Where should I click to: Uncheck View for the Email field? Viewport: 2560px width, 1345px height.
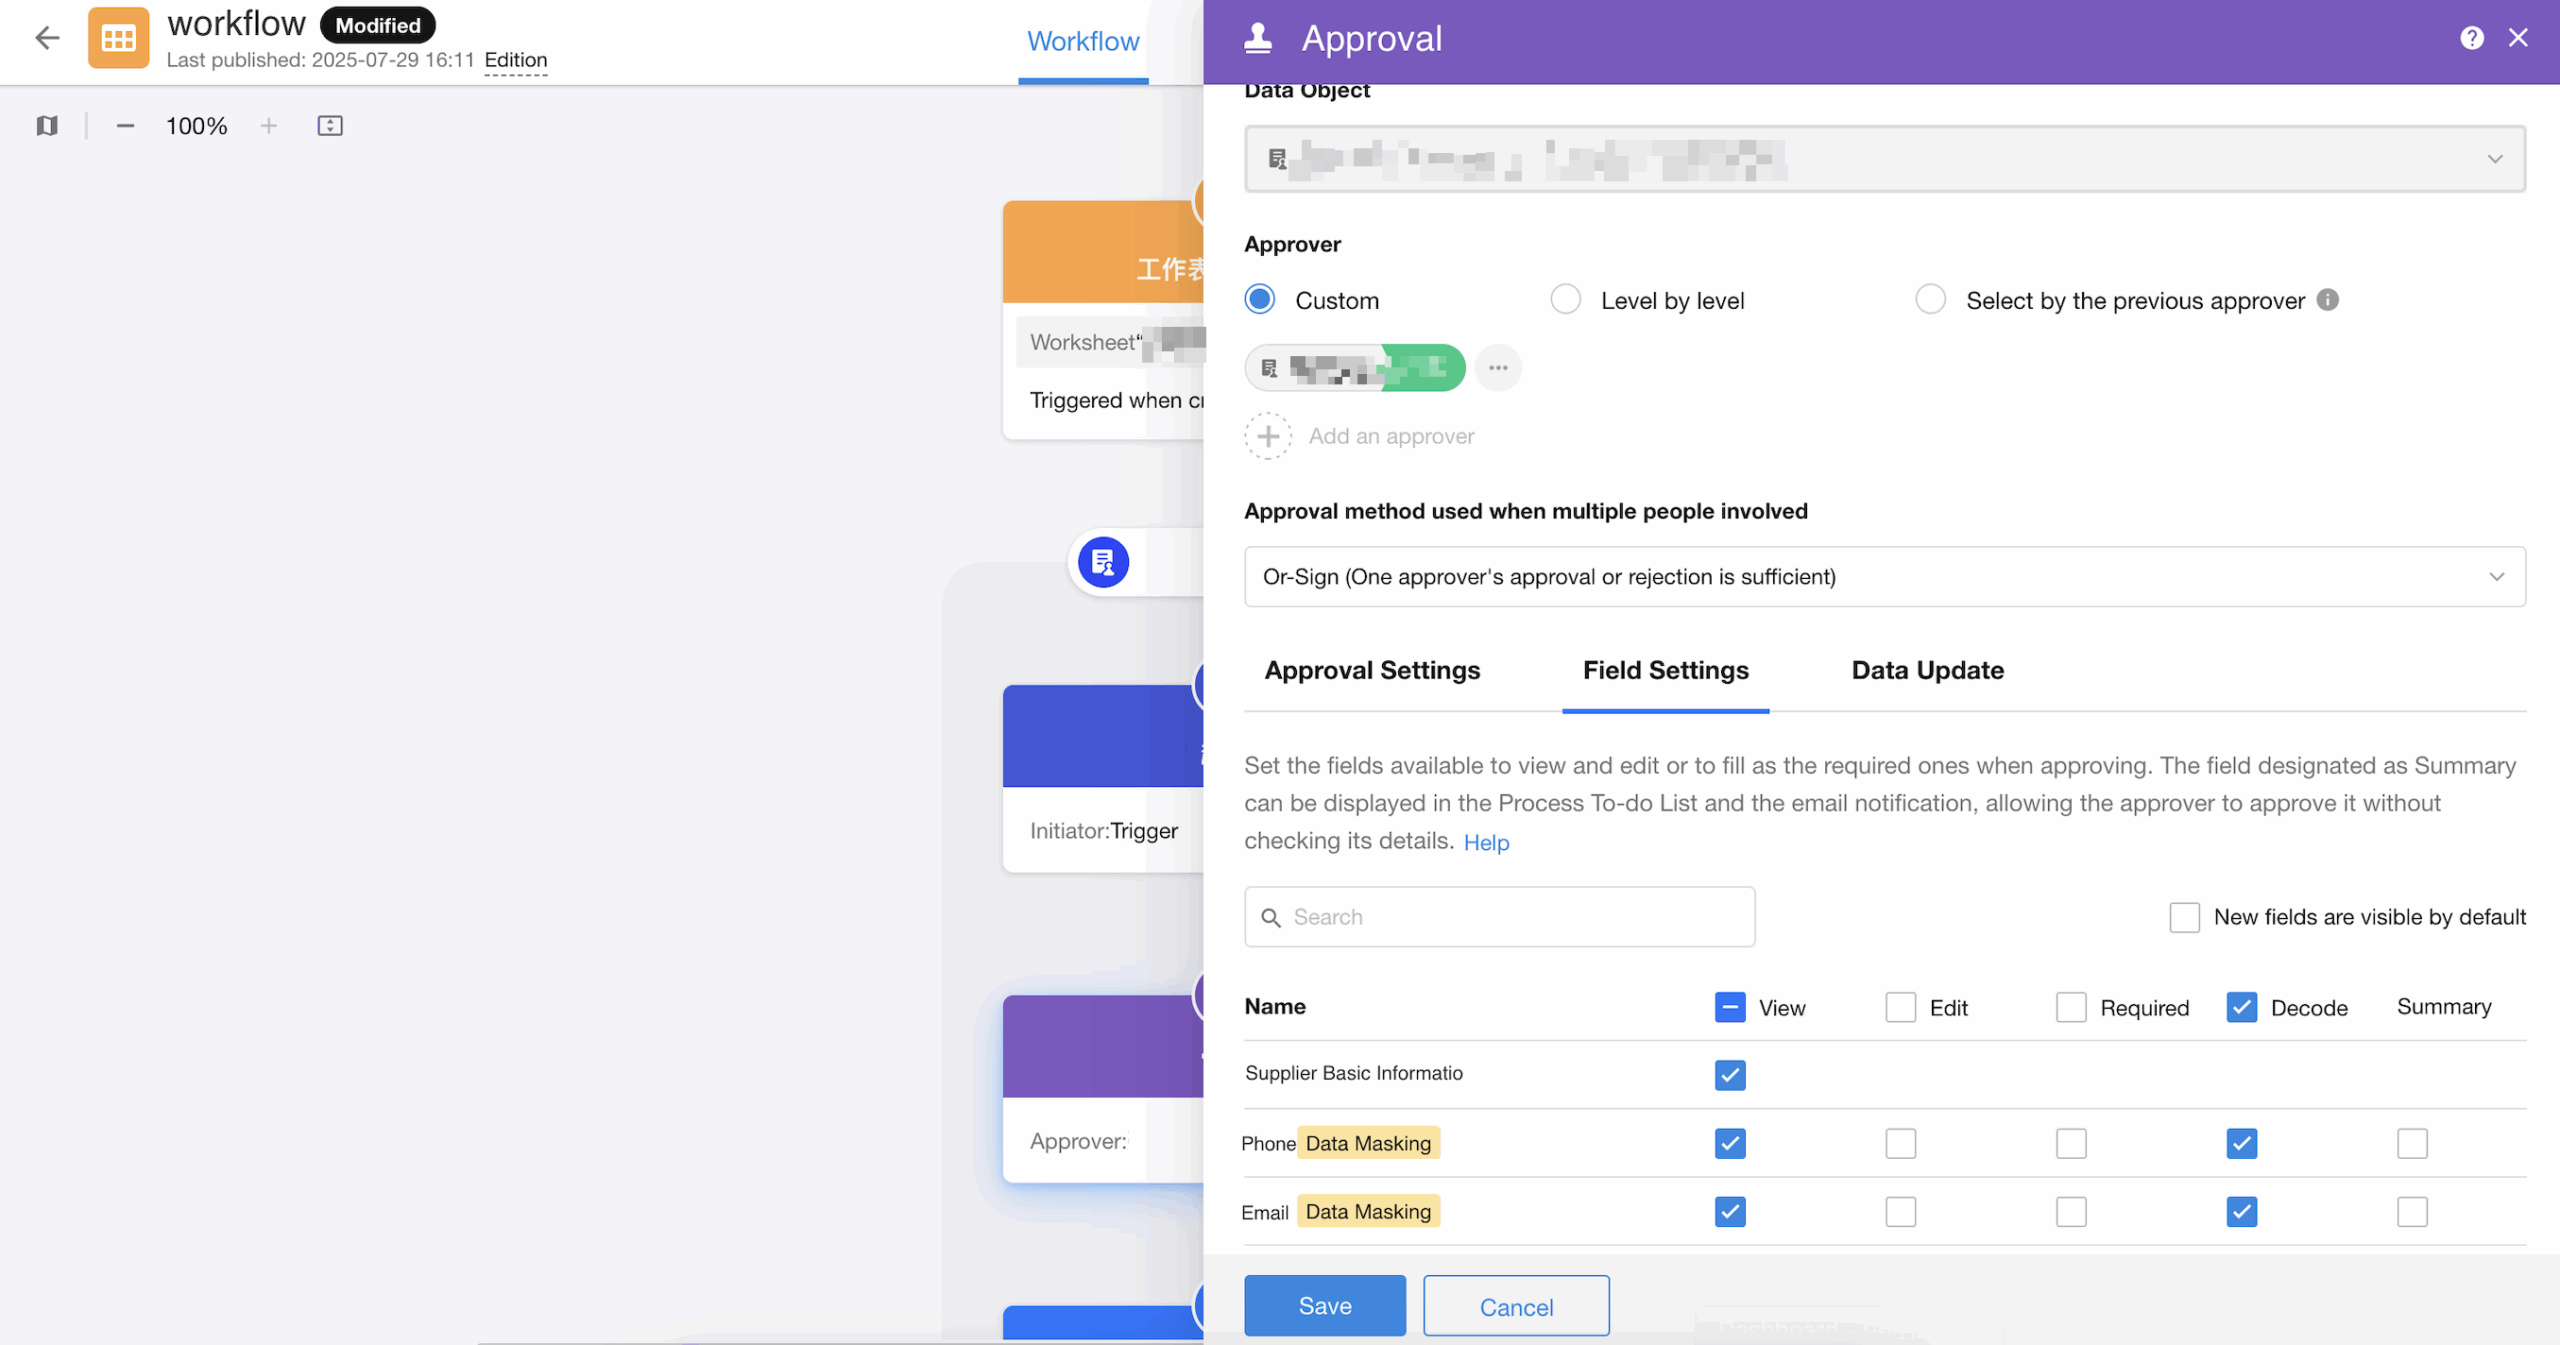pos(1730,1212)
